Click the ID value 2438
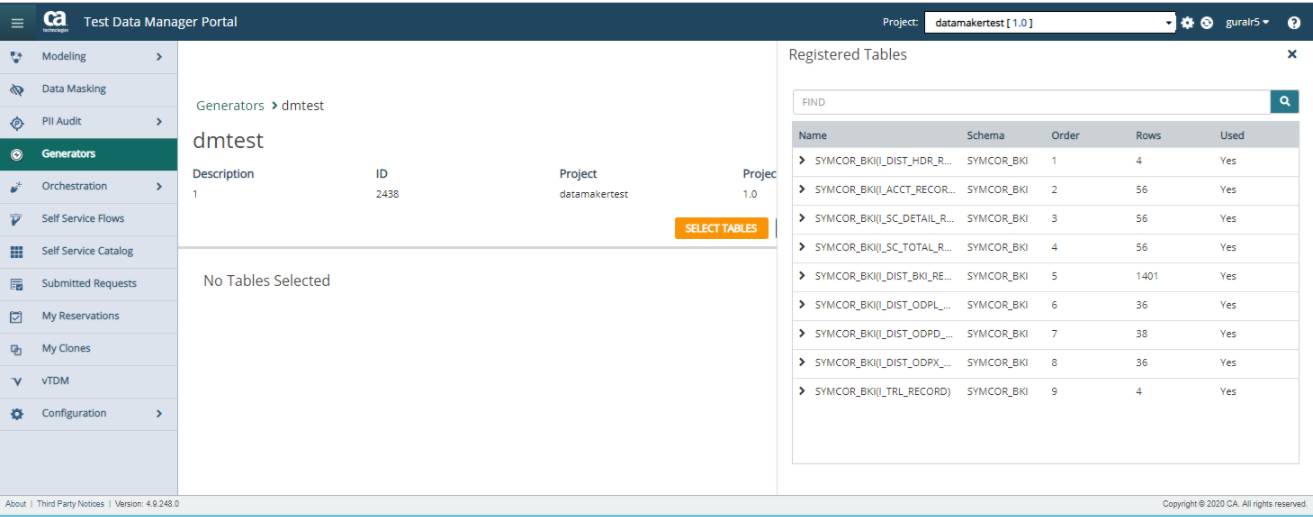 (x=387, y=194)
